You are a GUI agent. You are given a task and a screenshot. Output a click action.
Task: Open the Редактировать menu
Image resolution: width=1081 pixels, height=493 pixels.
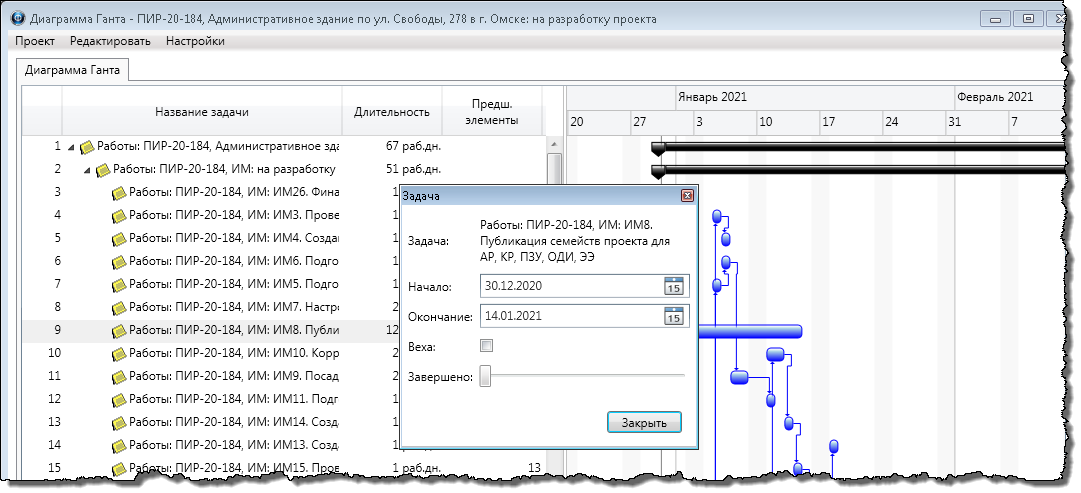click(110, 41)
